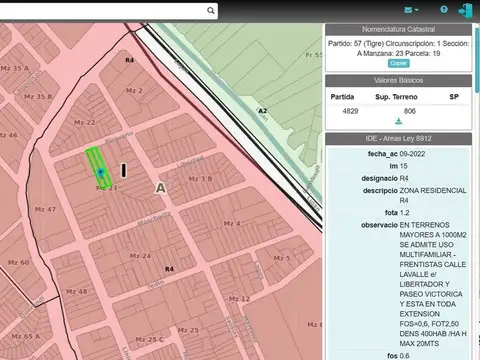Click the Sup. Terreno value 806

409,111
